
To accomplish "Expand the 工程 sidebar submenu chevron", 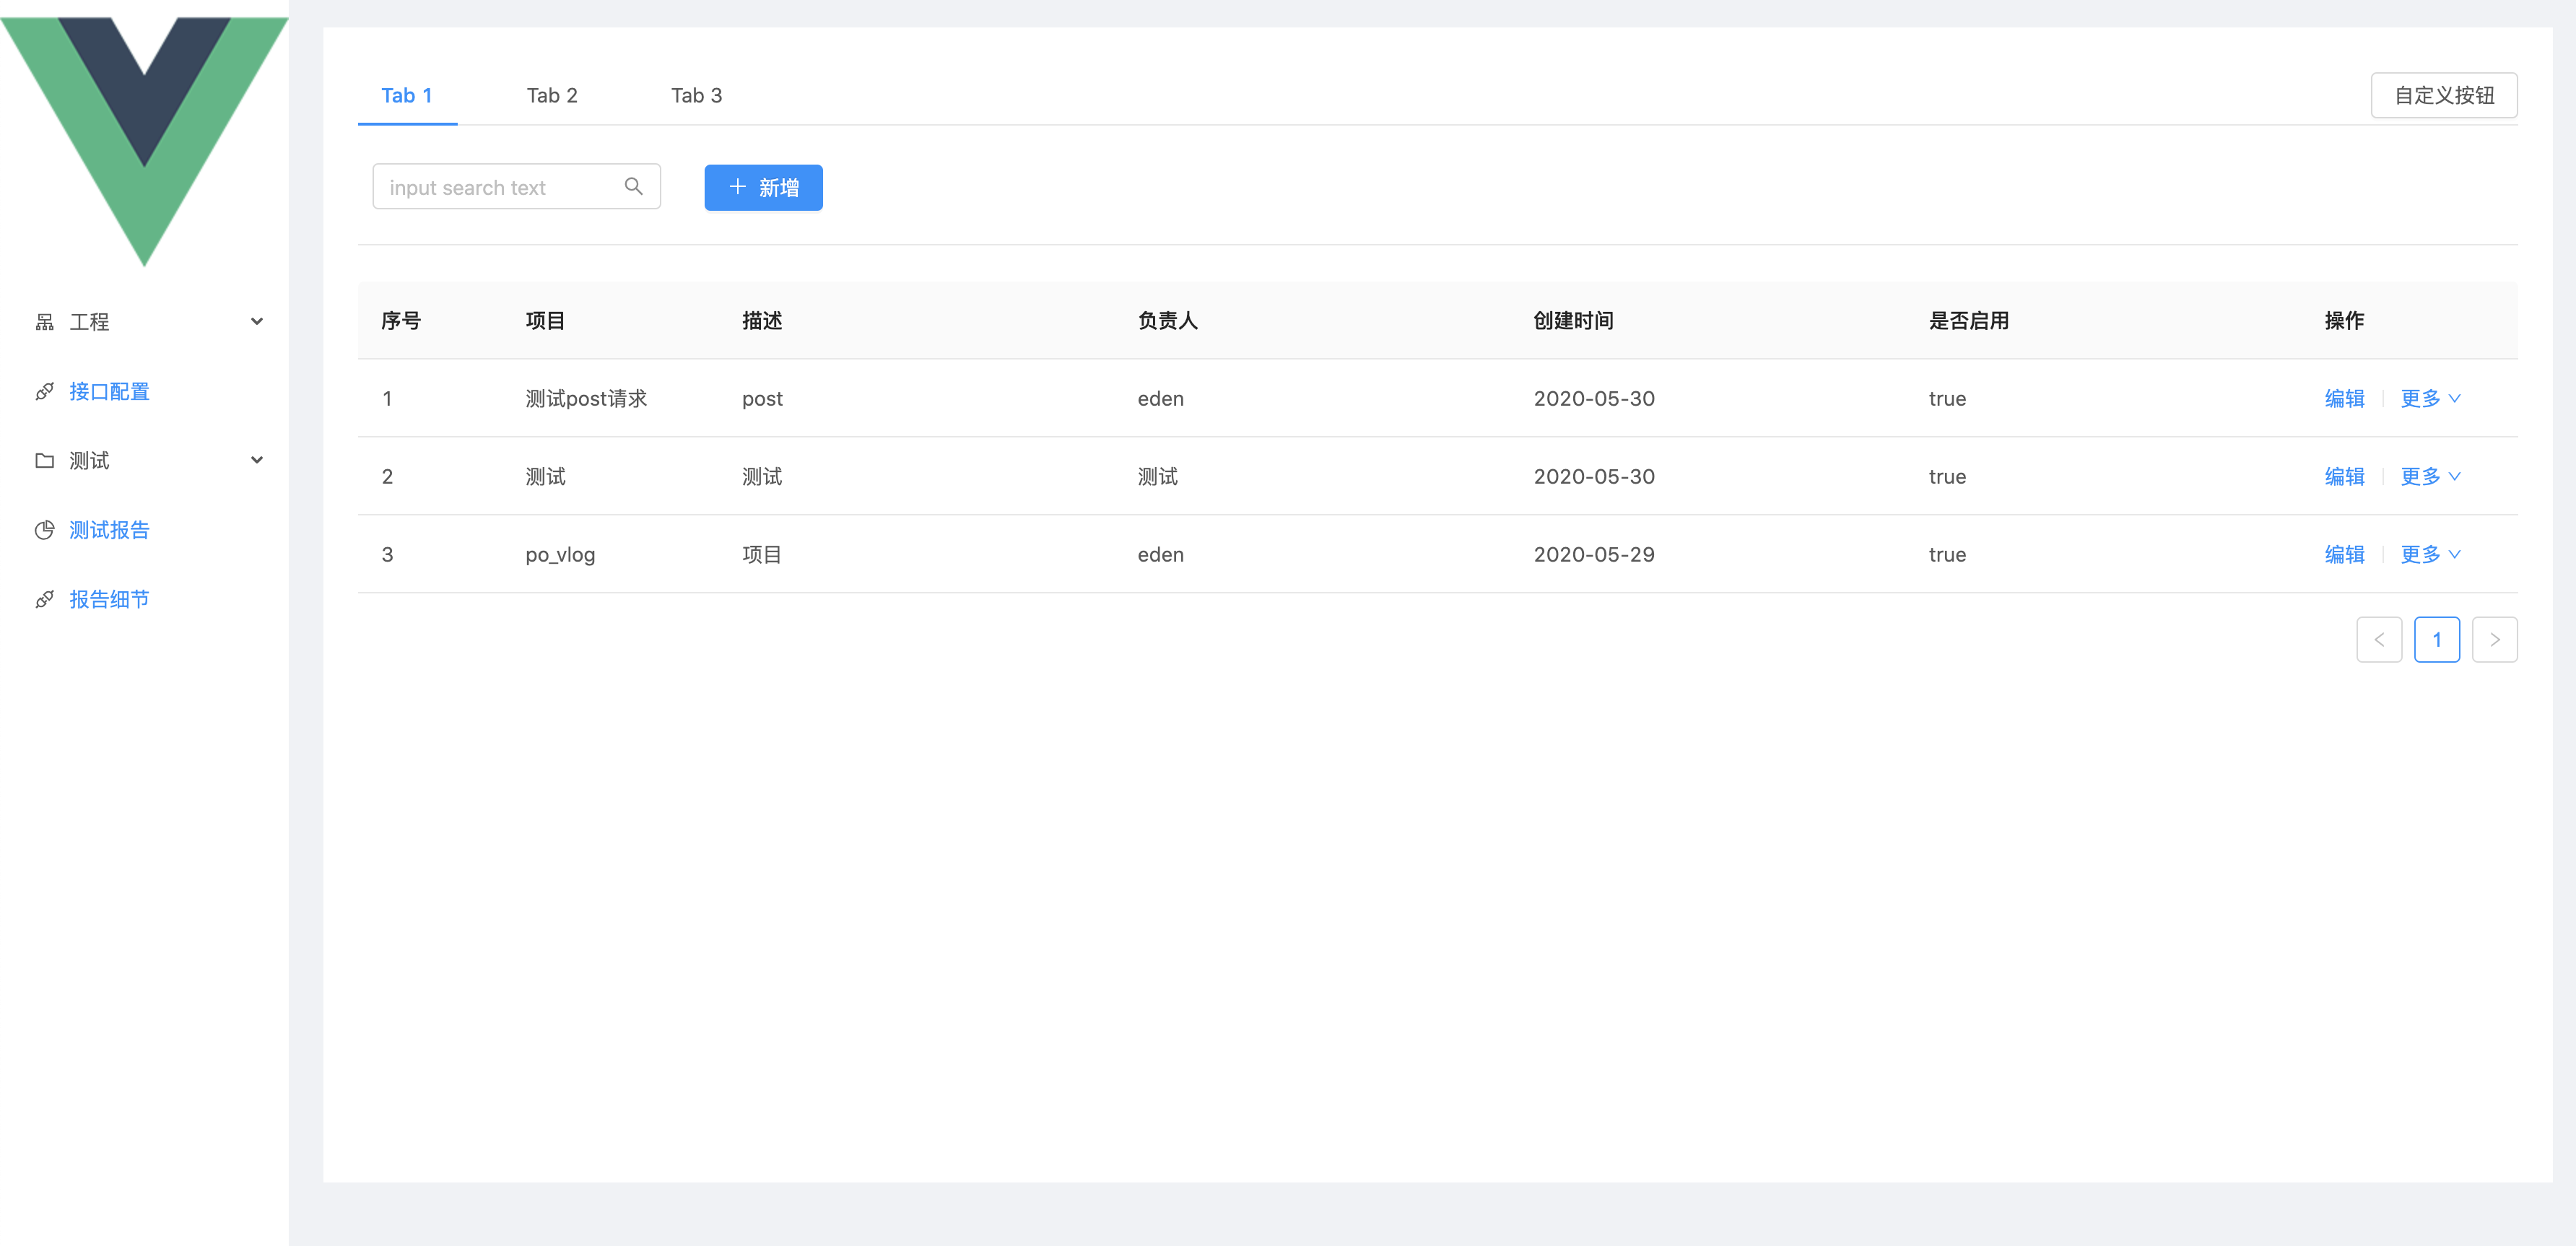I will (x=257, y=322).
